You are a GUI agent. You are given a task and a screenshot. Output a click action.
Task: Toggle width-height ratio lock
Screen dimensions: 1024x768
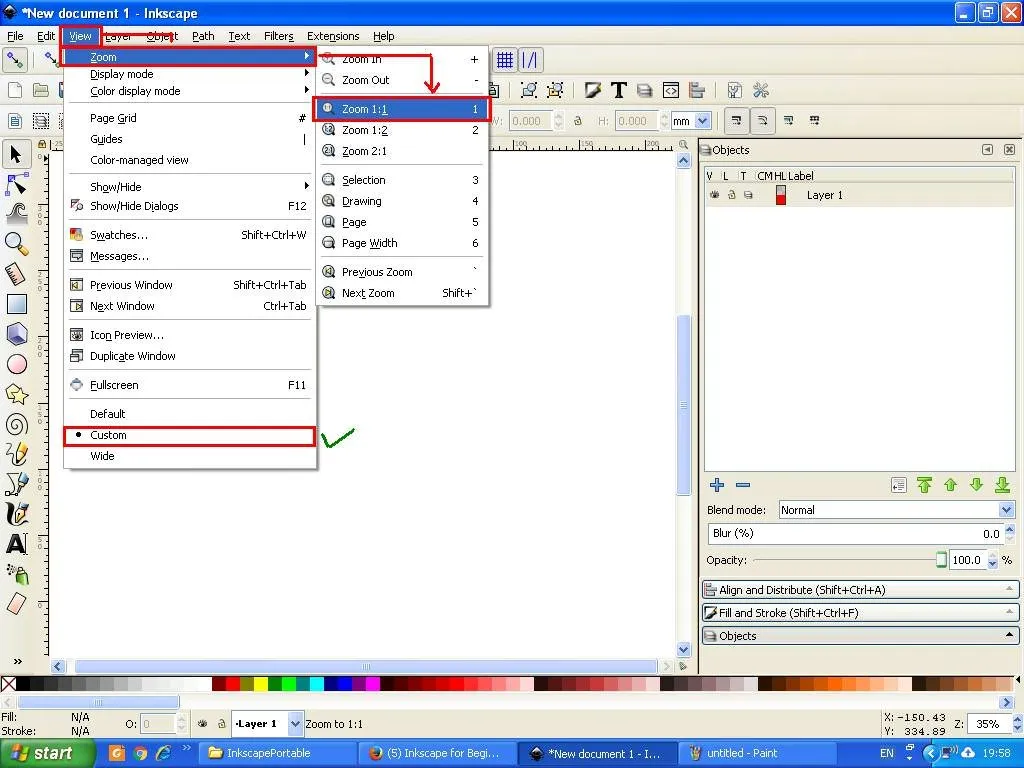(x=578, y=121)
